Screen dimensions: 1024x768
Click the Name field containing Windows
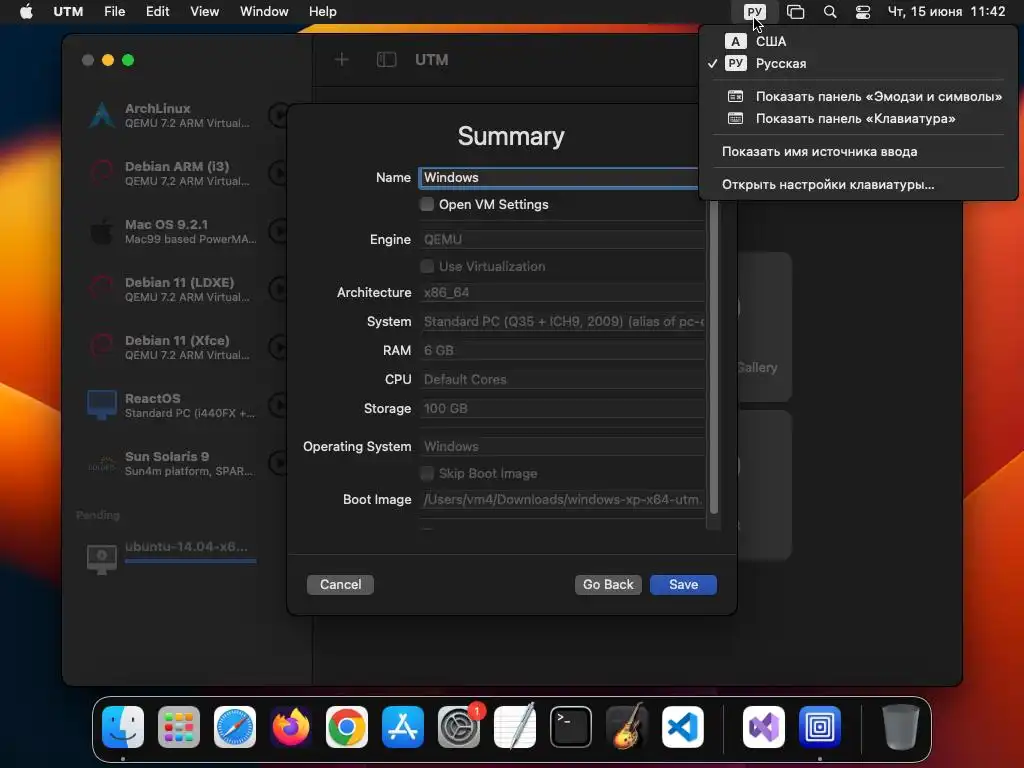point(560,178)
